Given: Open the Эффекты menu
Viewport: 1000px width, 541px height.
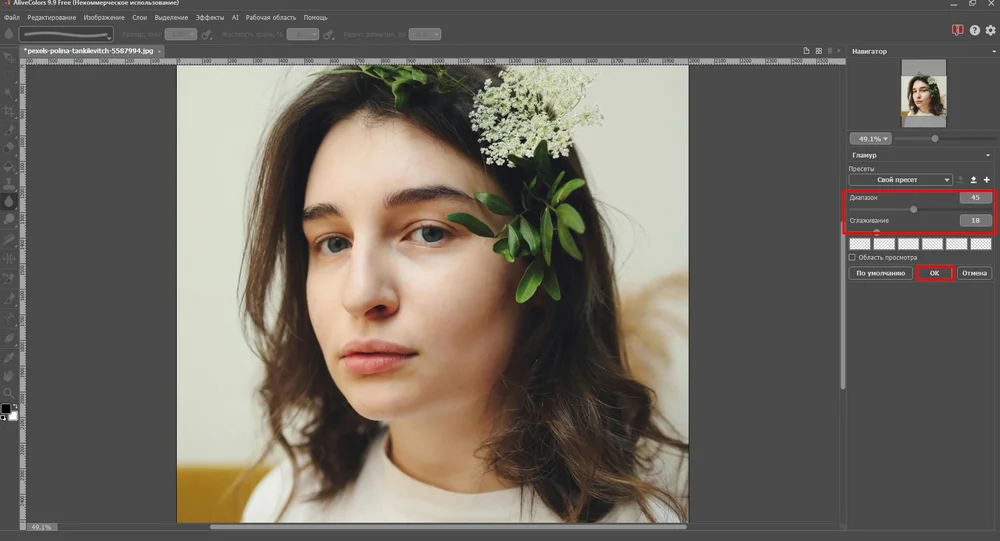Looking at the screenshot, I should click(x=210, y=18).
